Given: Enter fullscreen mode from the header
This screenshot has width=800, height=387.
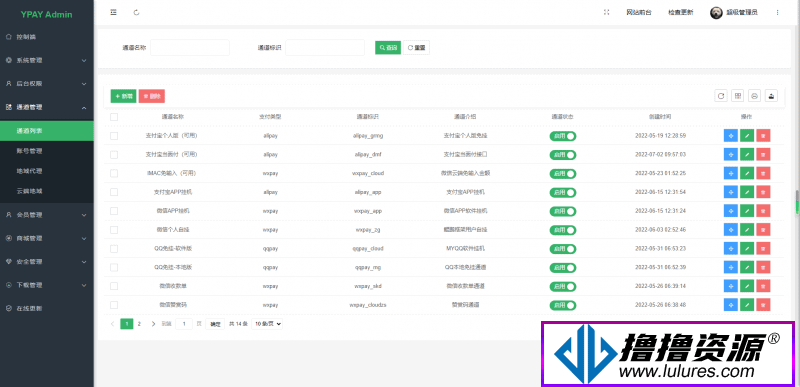Looking at the screenshot, I should pyautogui.click(x=607, y=12).
